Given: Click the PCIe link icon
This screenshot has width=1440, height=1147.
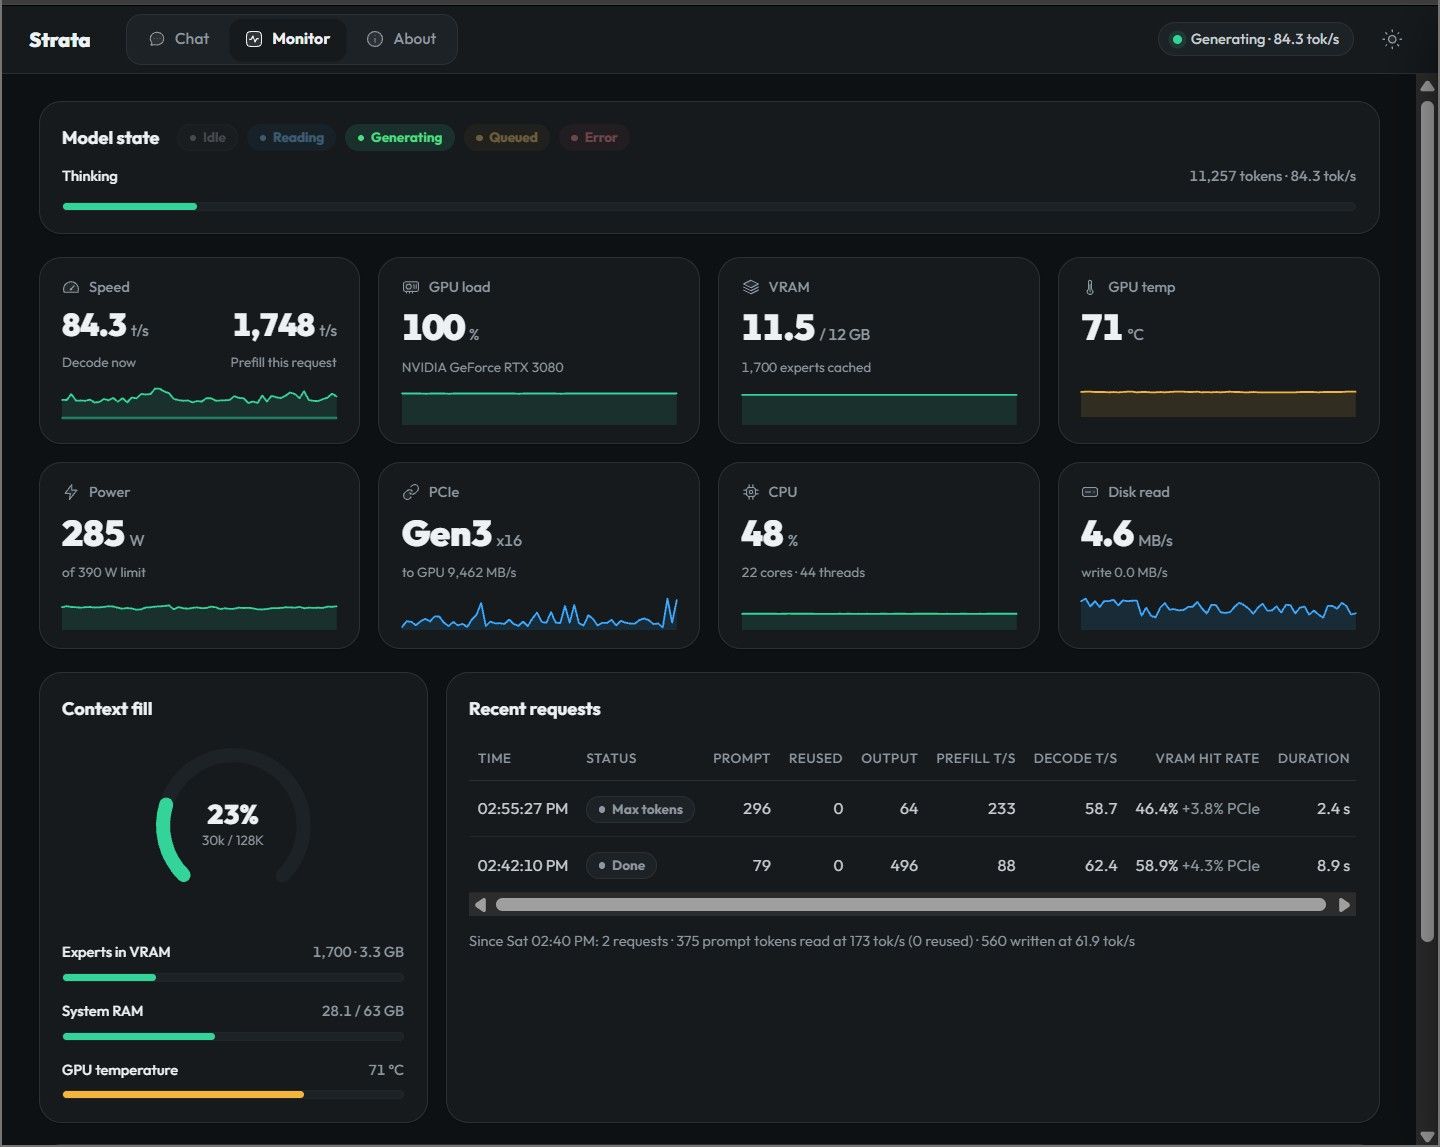Looking at the screenshot, I should click(411, 492).
